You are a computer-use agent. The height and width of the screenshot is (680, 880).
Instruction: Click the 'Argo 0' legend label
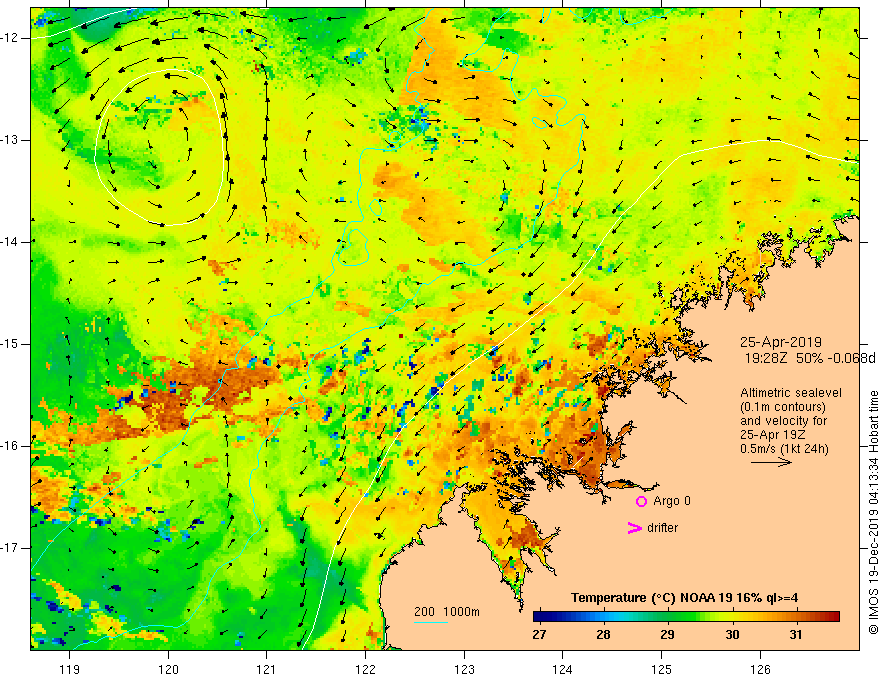672,501
